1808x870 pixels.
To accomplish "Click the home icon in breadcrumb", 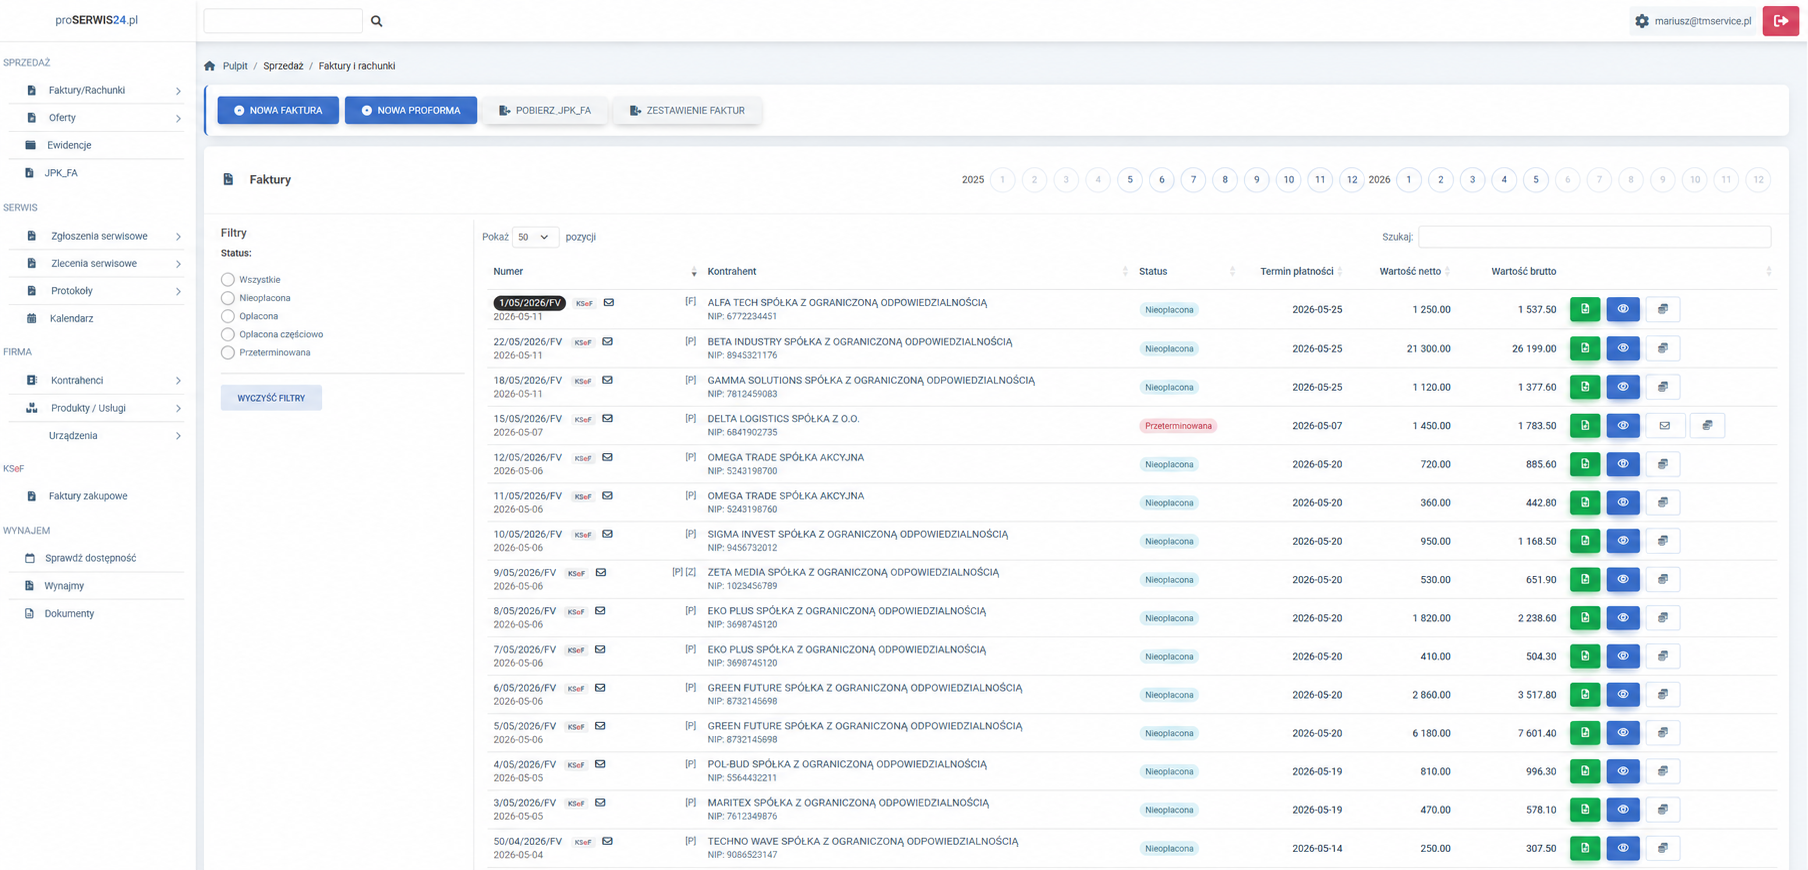I will [x=210, y=66].
